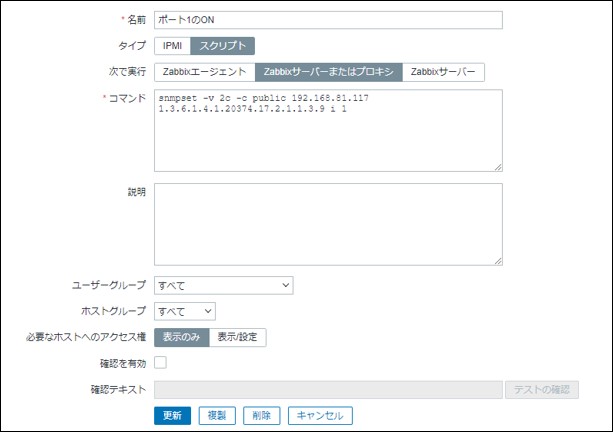Grab the command textarea resize handle
Image resolution: width=613 pixels, height=432 pixels.
pyautogui.click(x=498, y=167)
